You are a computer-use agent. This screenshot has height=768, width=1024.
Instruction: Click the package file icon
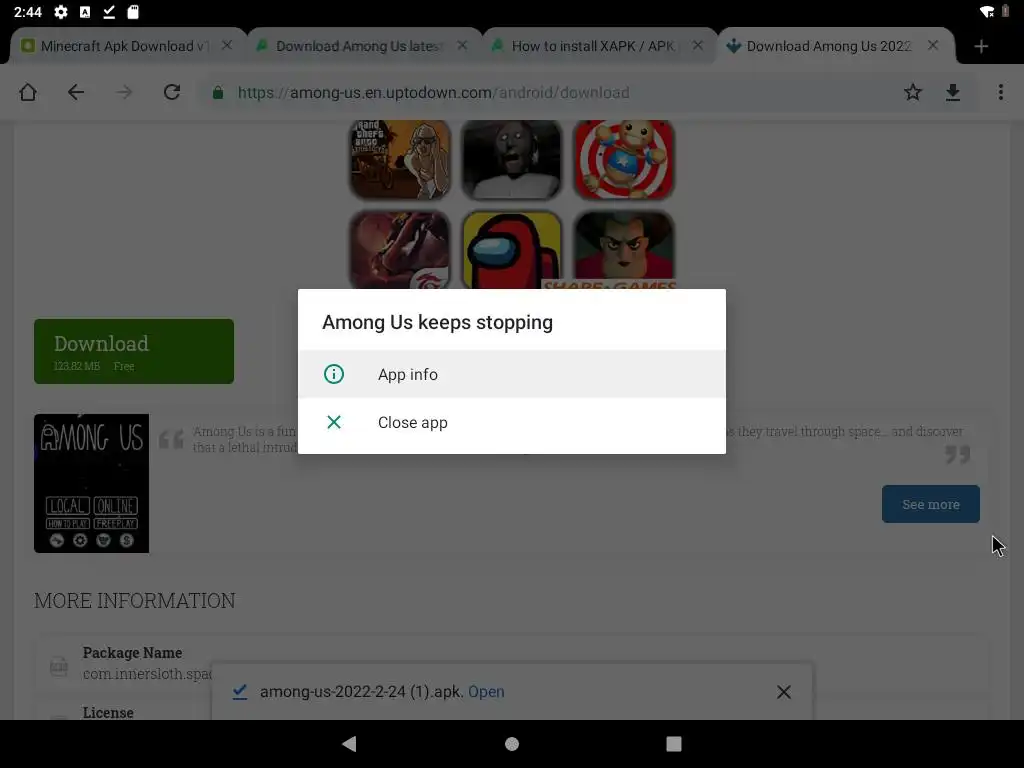click(x=59, y=666)
